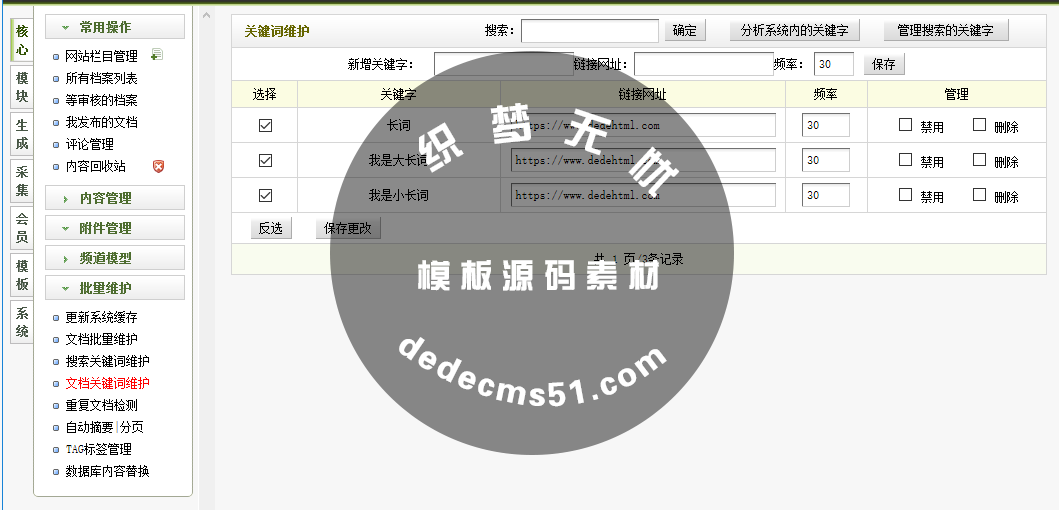Open 更新系统缓存 link

point(101,317)
